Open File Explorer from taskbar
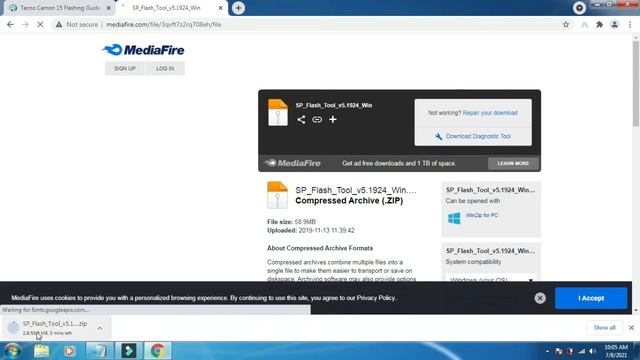This screenshot has width=640, height=360. (42, 351)
